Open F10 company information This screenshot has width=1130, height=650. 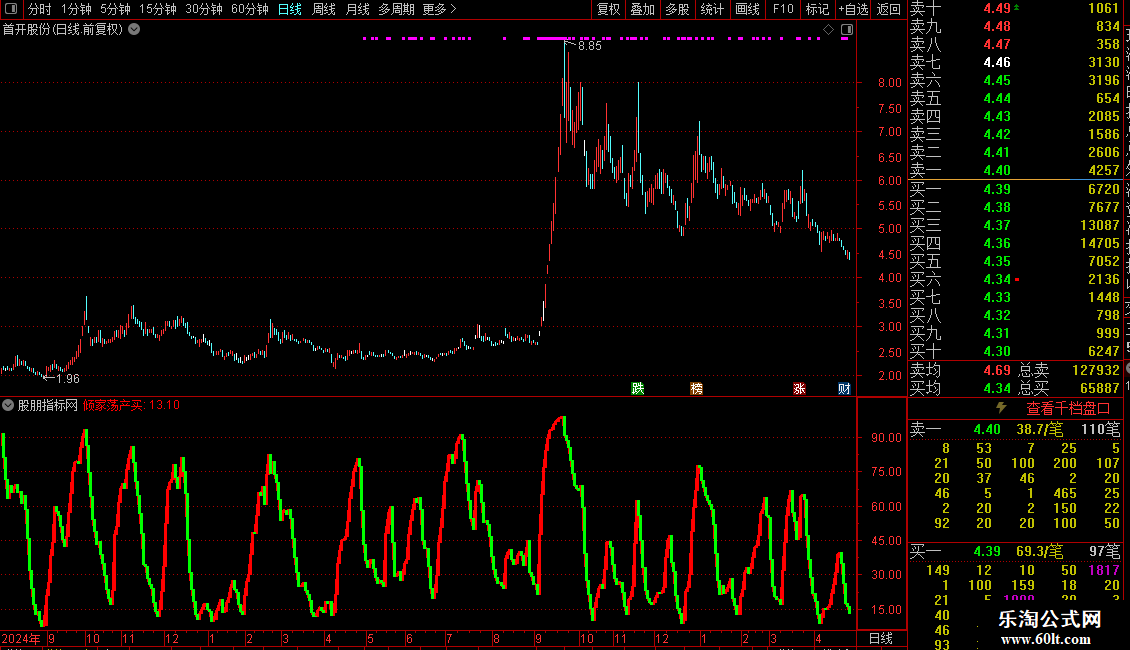click(x=783, y=9)
